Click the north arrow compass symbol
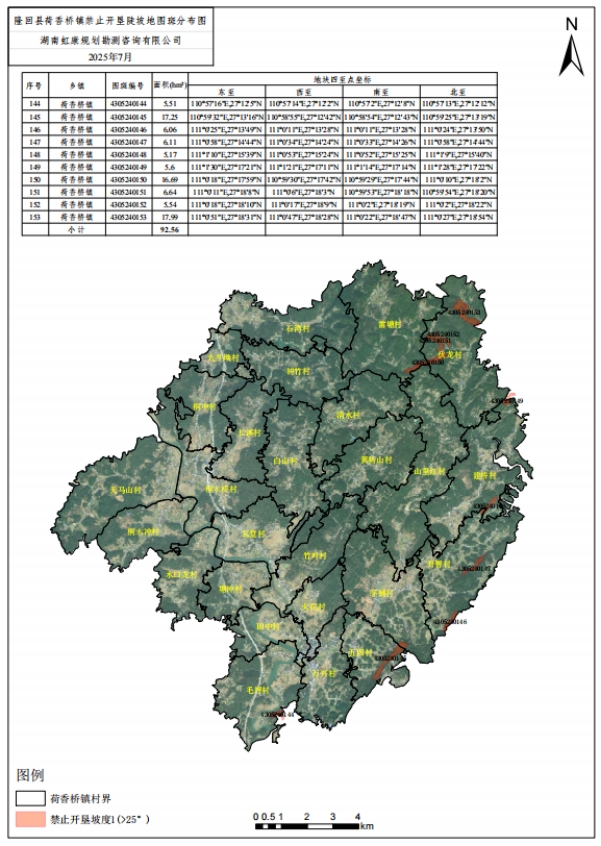This screenshot has height=846, width=601. pyautogui.click(x=571, y=49)
